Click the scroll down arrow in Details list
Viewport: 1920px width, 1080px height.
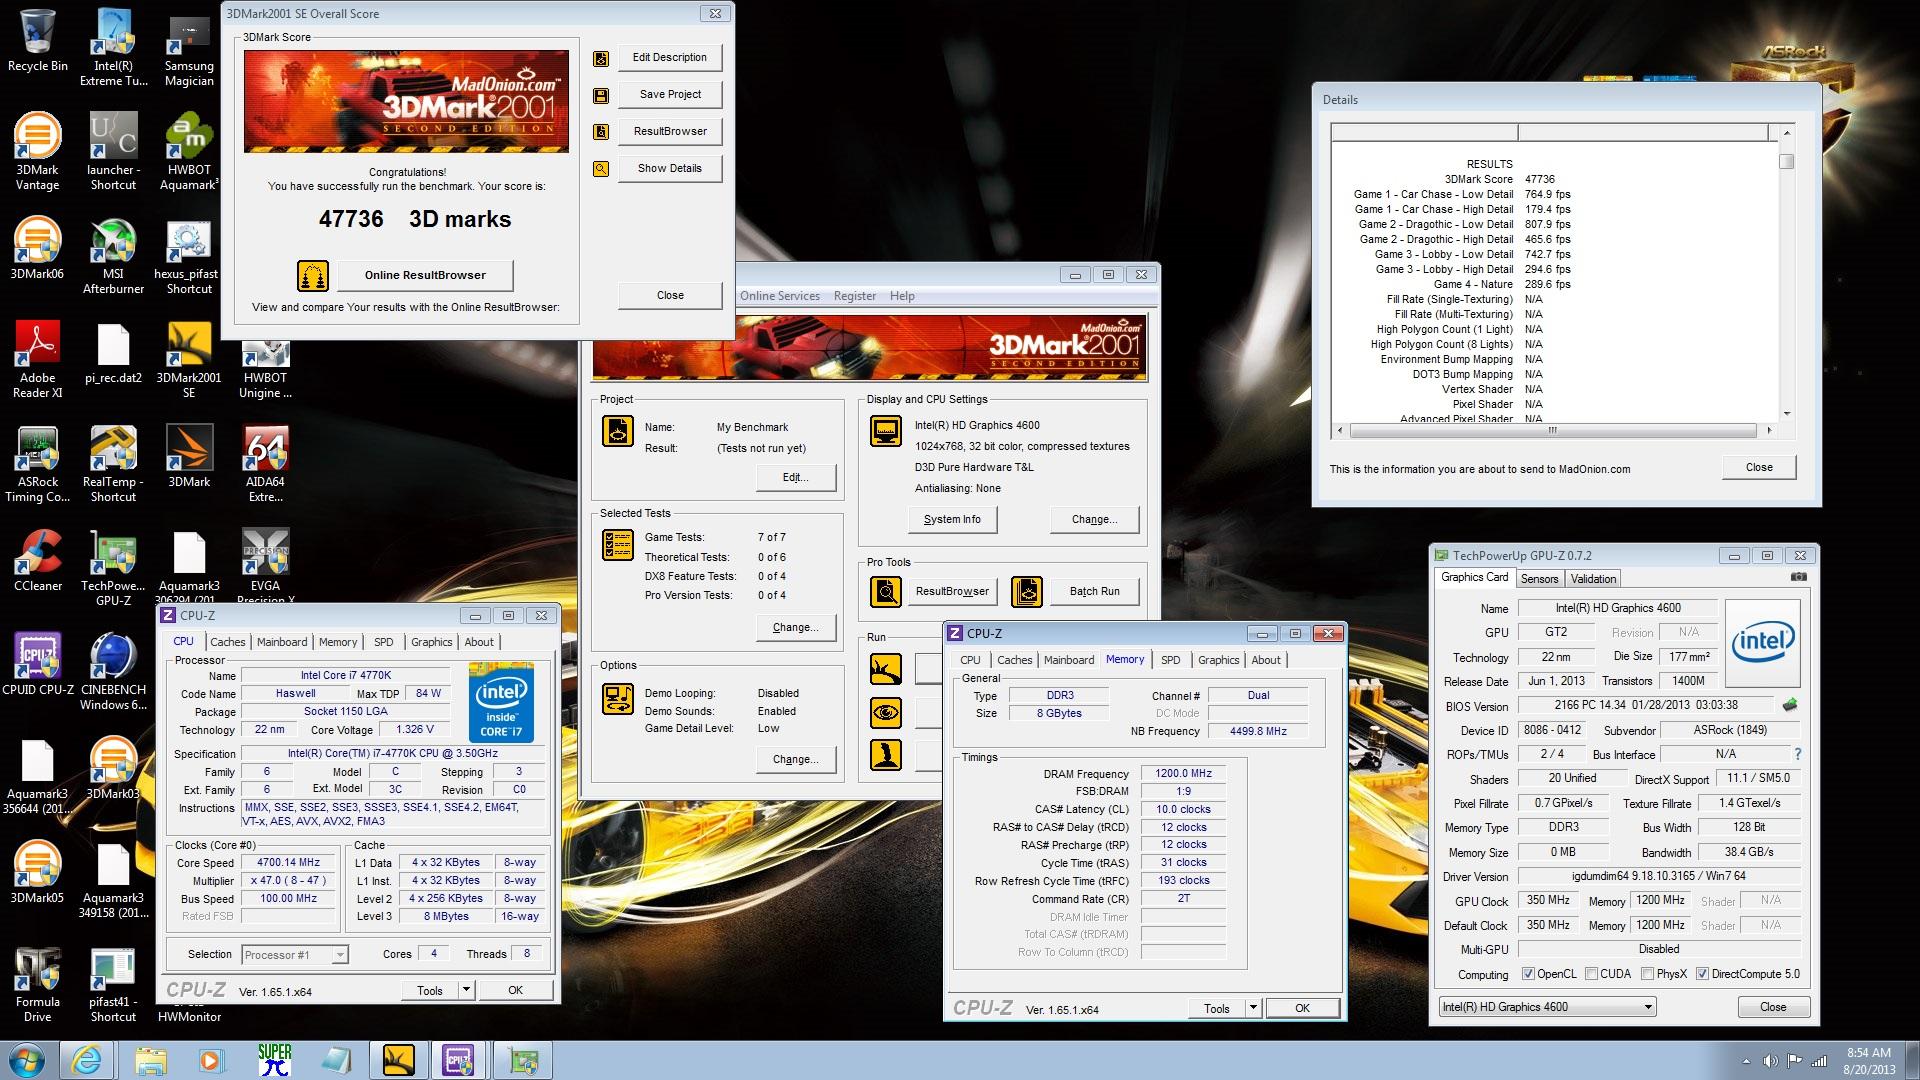tap(1787, 414)
